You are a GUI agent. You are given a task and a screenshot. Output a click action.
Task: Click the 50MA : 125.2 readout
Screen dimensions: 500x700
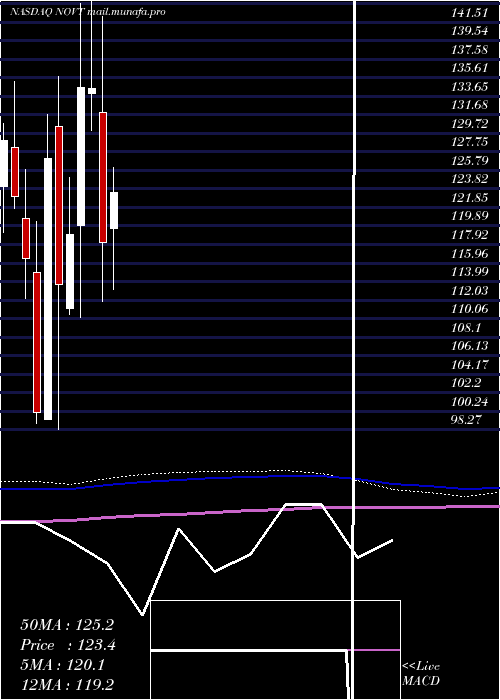coord(67,625)
